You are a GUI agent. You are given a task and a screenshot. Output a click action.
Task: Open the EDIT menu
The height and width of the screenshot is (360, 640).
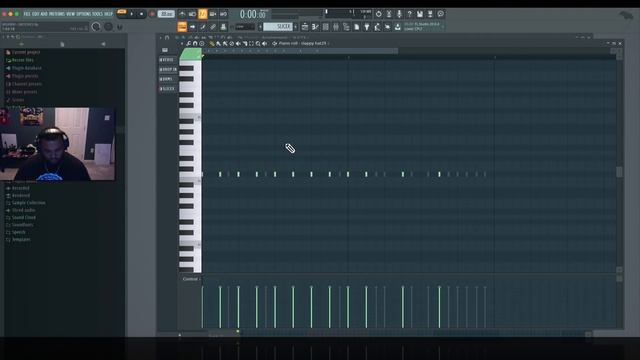[36, 14]
